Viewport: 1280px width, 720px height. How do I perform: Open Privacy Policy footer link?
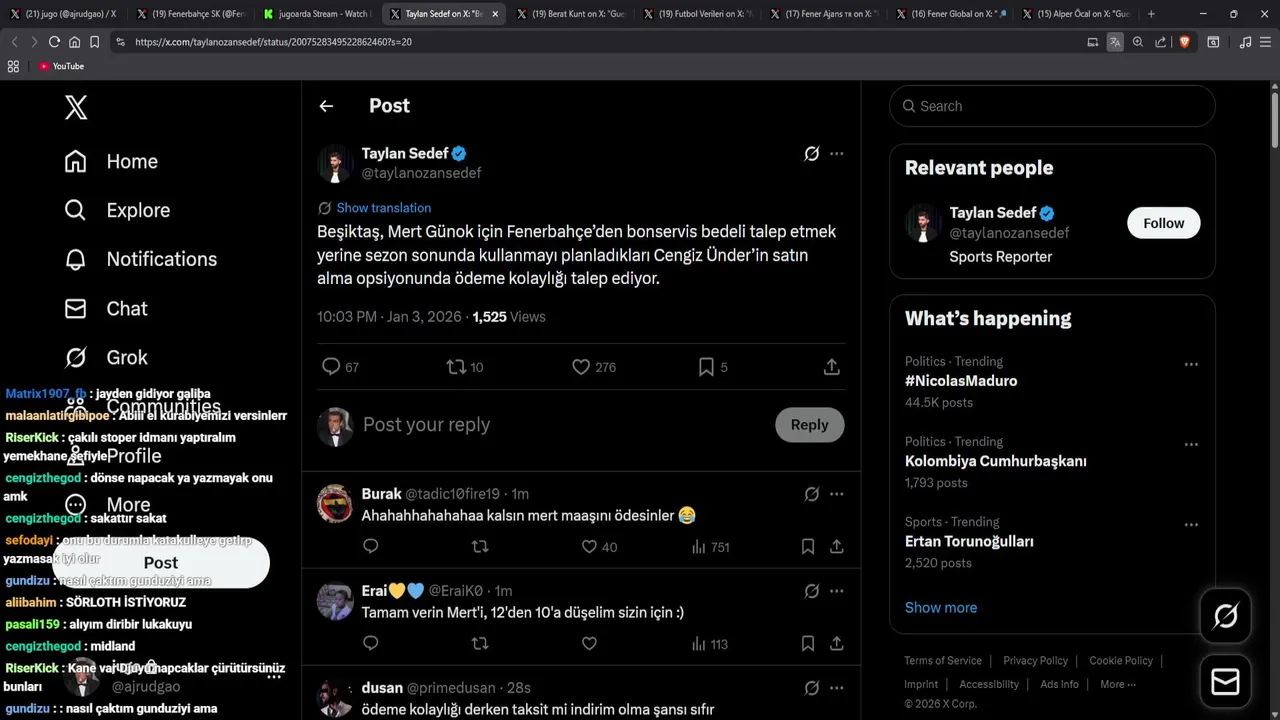click(1036, 660)
